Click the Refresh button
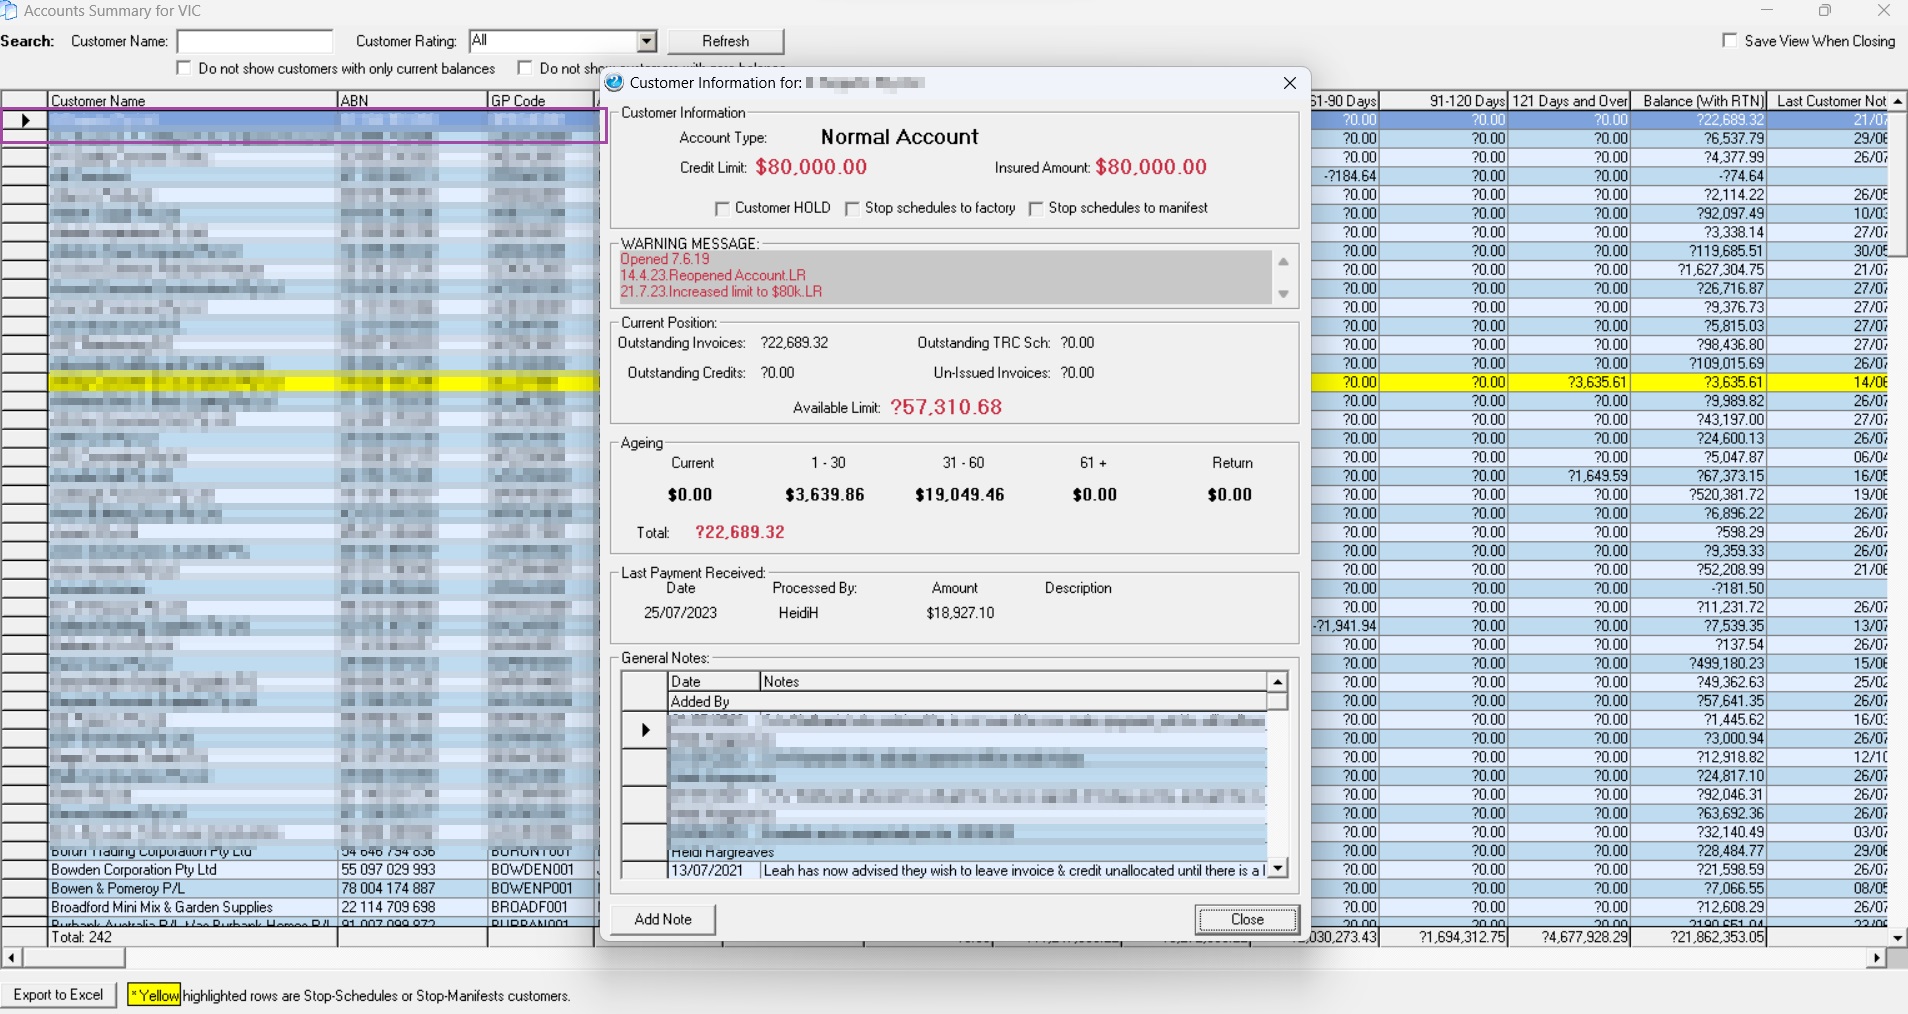 pos(727,41)
